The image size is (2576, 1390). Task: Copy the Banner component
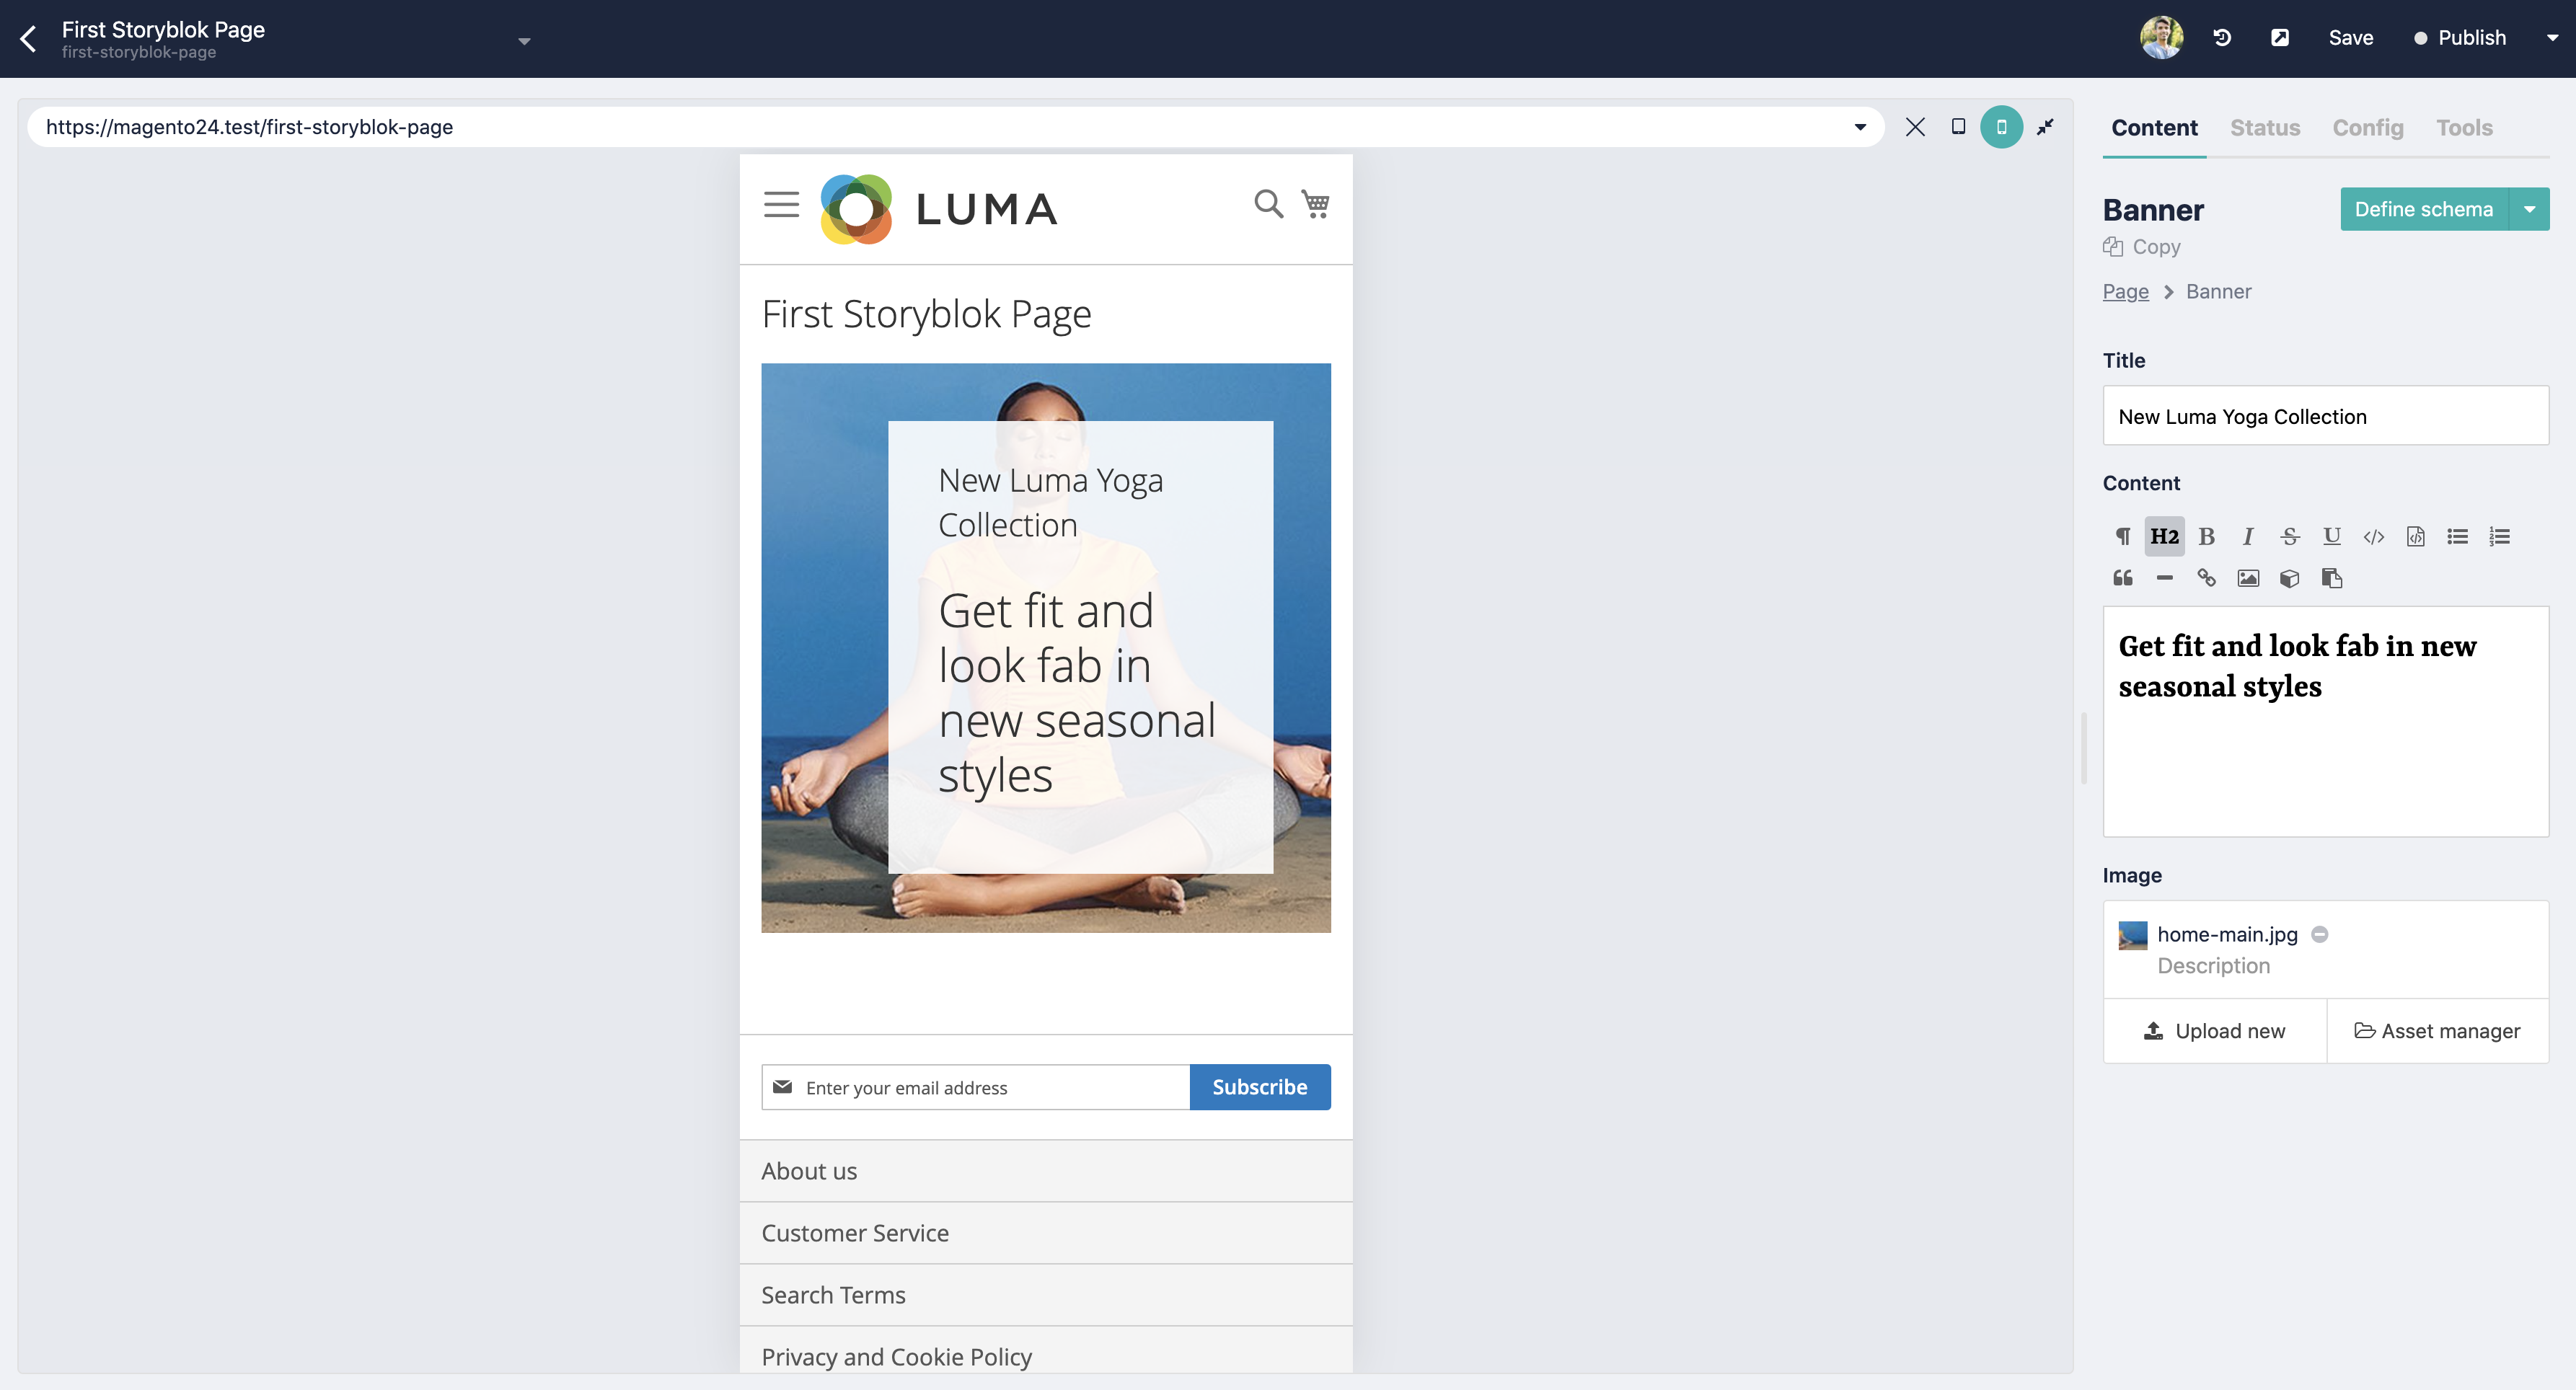point(2141,247)
